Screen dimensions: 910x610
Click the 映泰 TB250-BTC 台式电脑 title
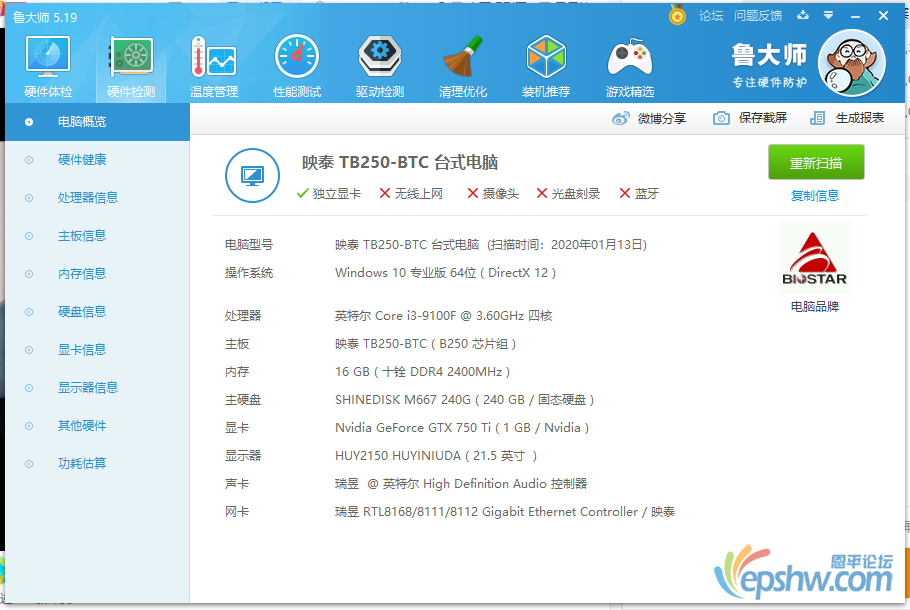[x=400, y=163]
